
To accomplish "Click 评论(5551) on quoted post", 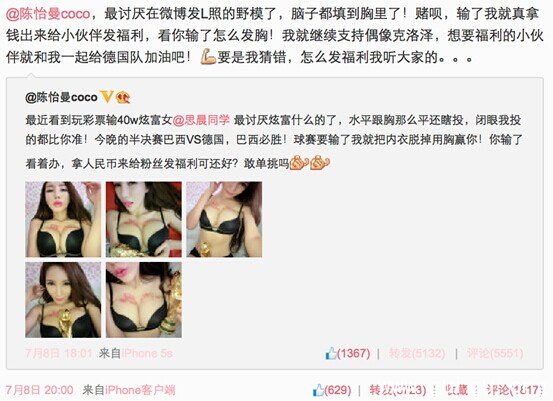I will [x=495, y=353].
